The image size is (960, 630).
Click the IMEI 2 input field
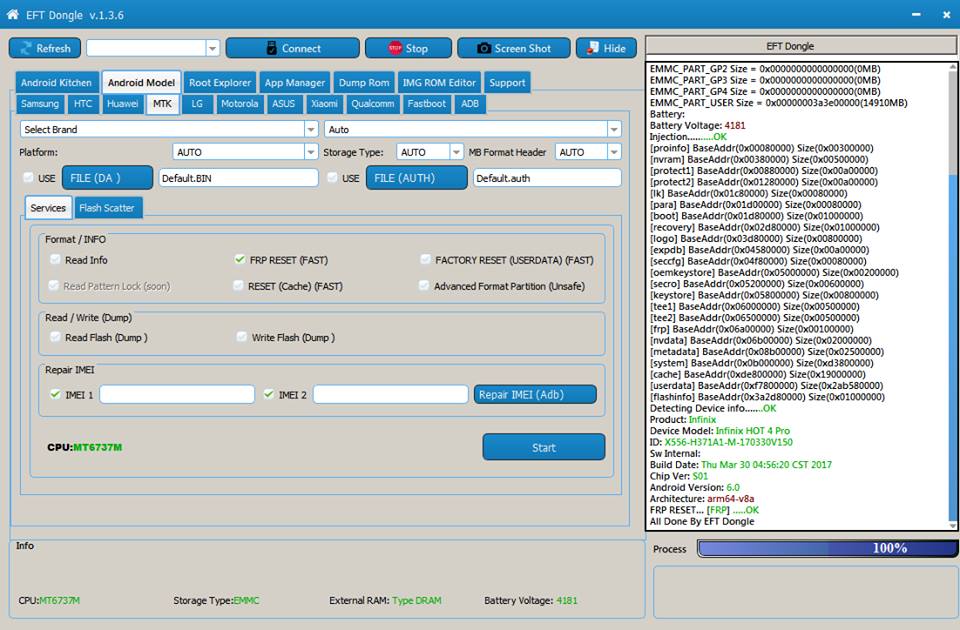[390, 395]
